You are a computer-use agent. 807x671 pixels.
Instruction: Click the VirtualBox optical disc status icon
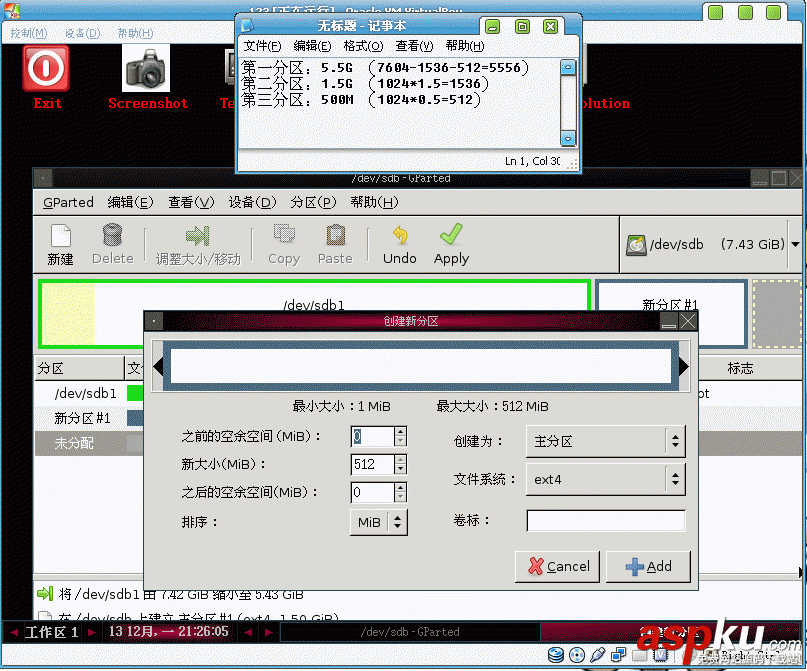(x=577, y=655)
